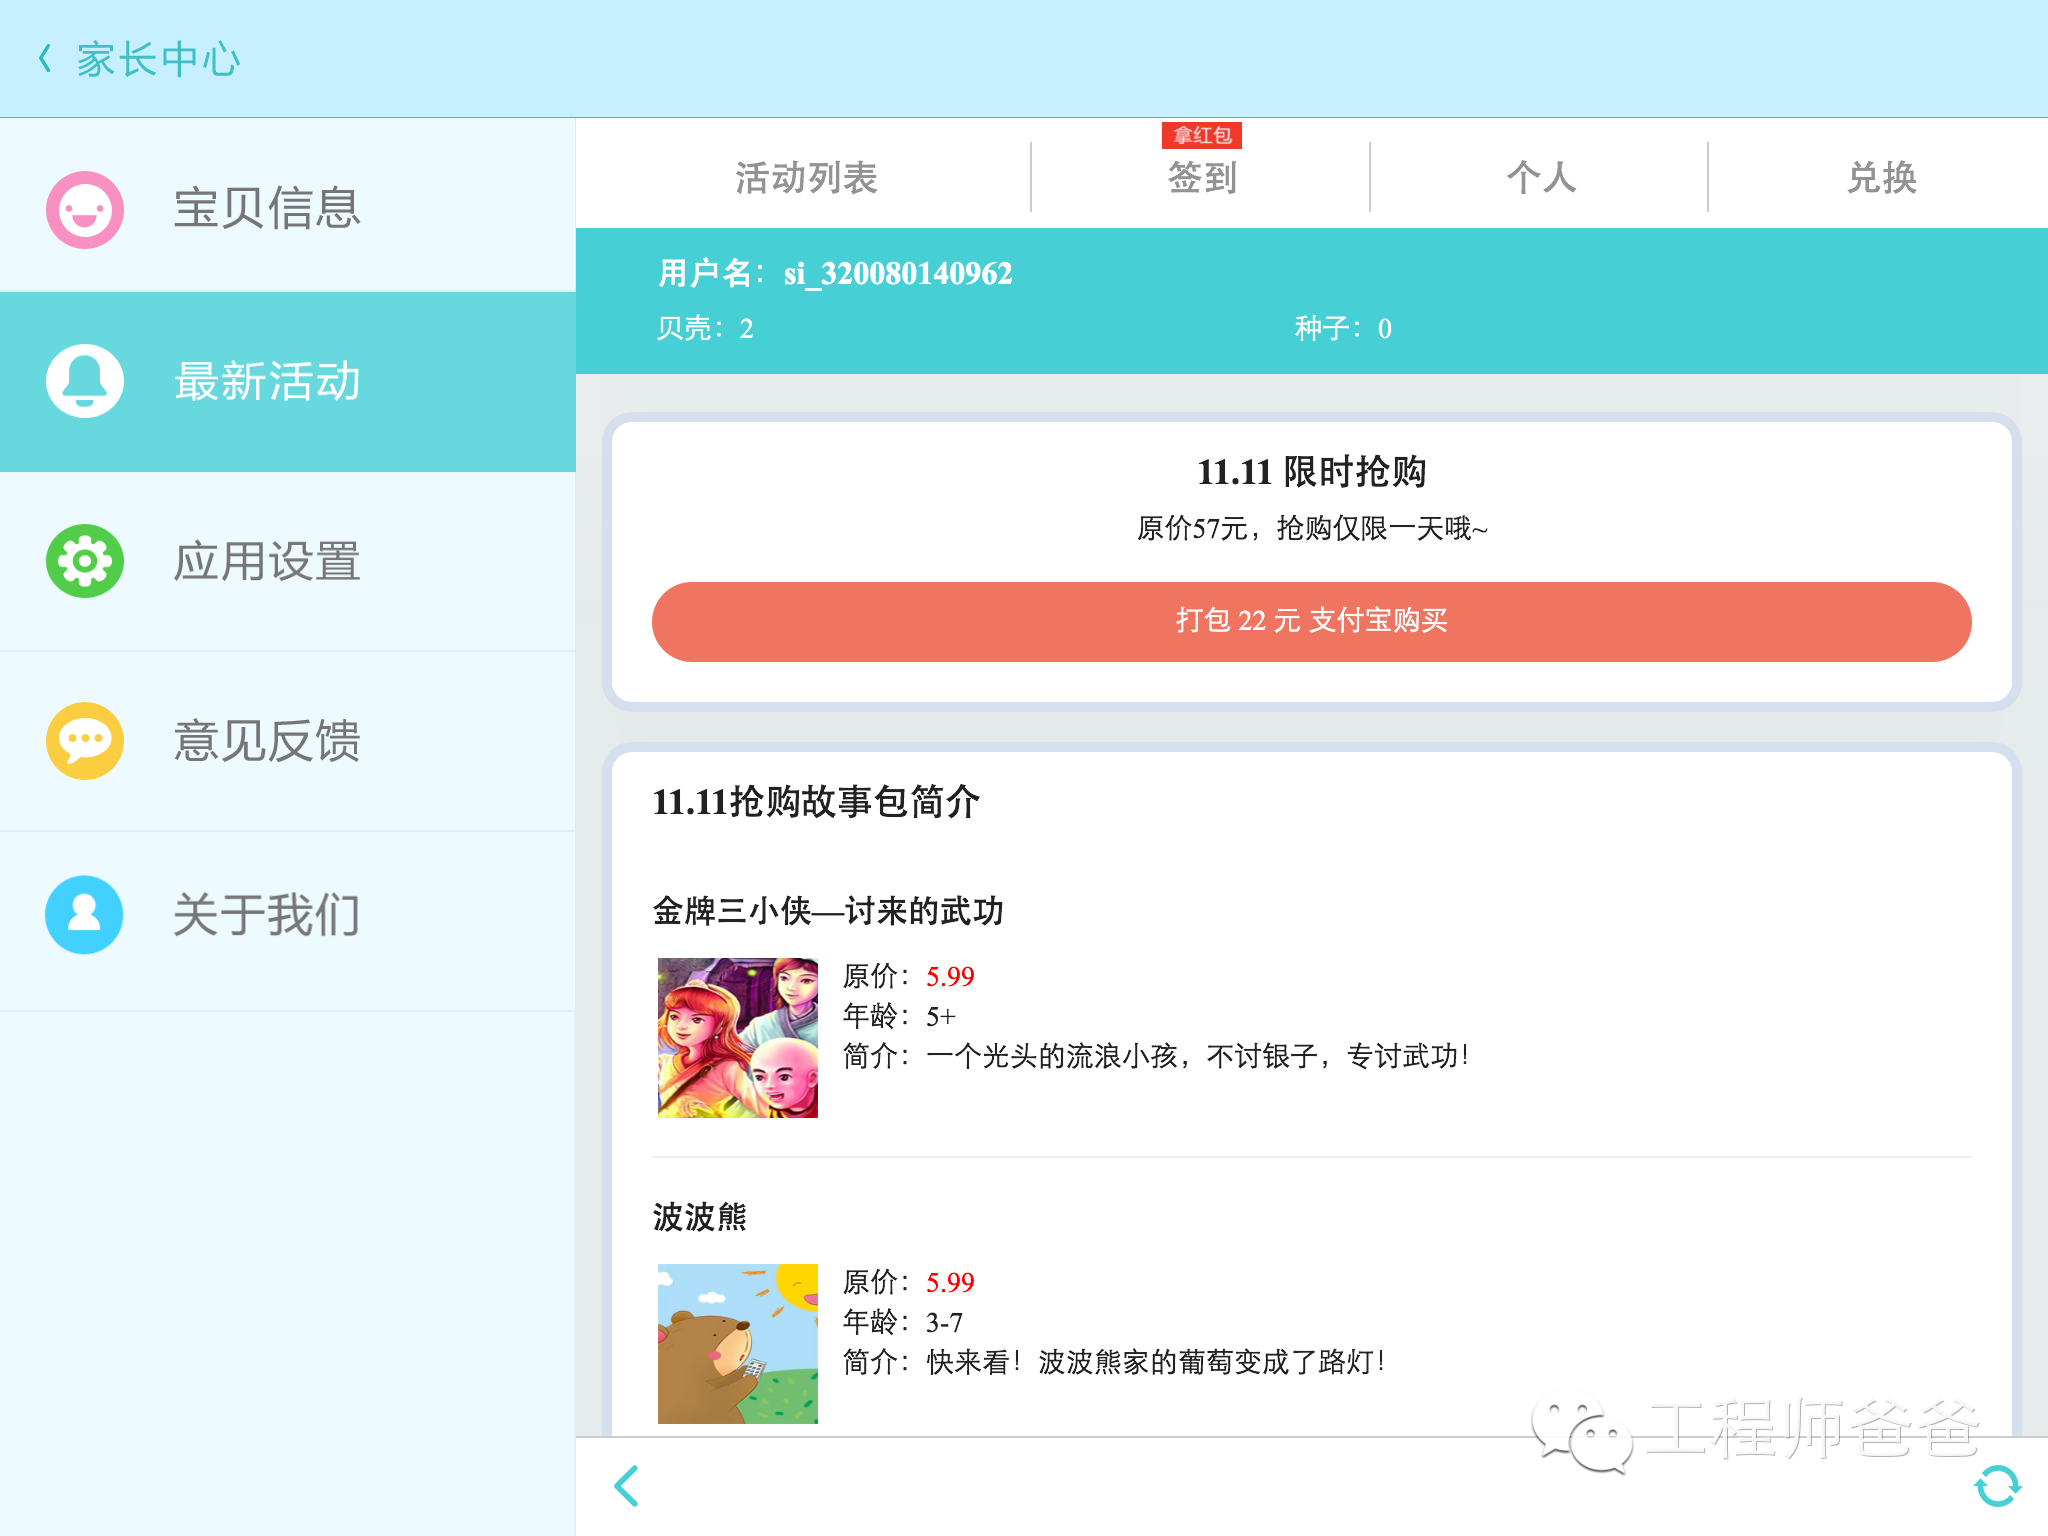Open the 兑换 tab
Screen dimensions: 2048x1536
click(1881, 178)
